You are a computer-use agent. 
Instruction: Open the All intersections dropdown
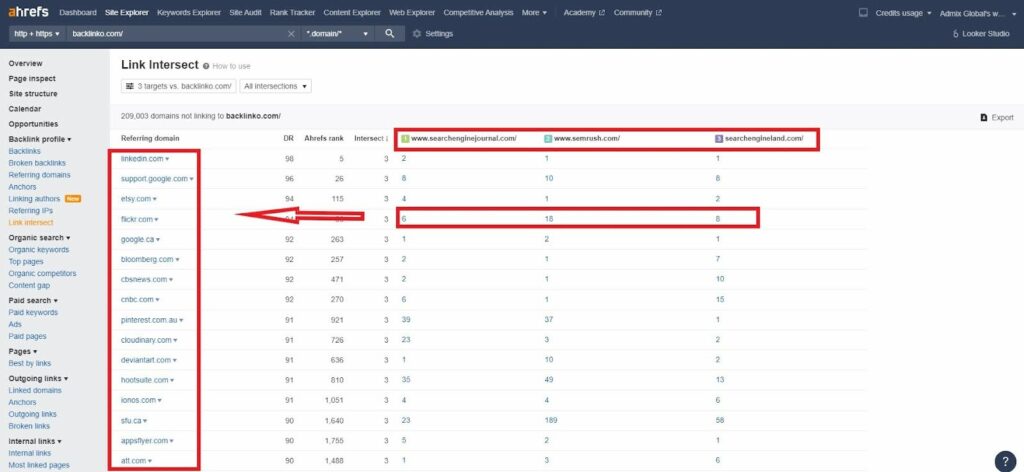click(275, 86)
